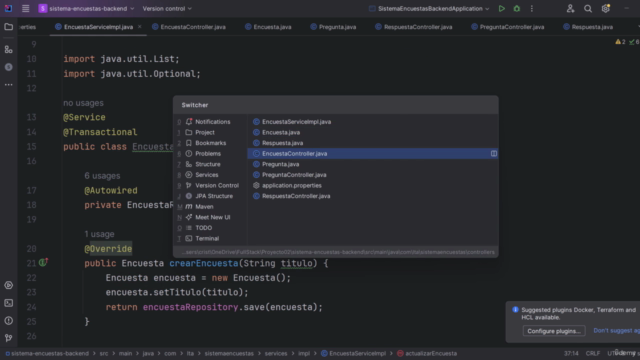Image resolution: width=640 pixels, height=360 pixels.
Task: Close the EncuestaServiceImpl.java tab
Action: coord(140,27)
